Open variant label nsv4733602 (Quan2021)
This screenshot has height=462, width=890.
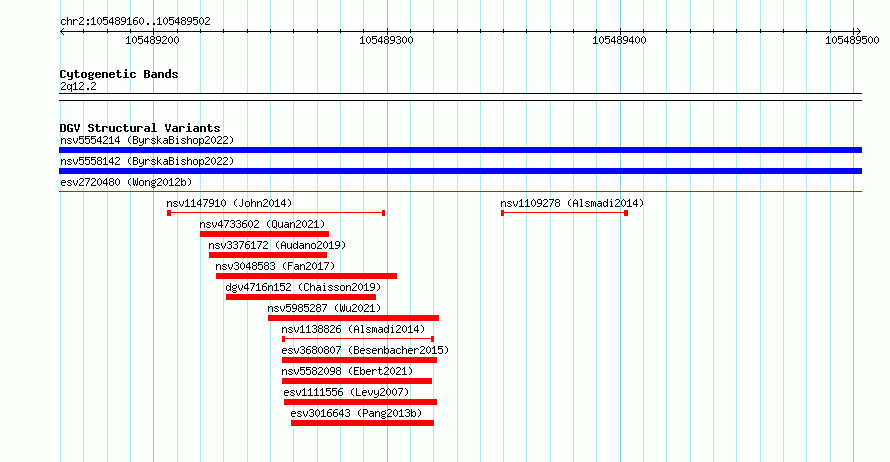262,224
